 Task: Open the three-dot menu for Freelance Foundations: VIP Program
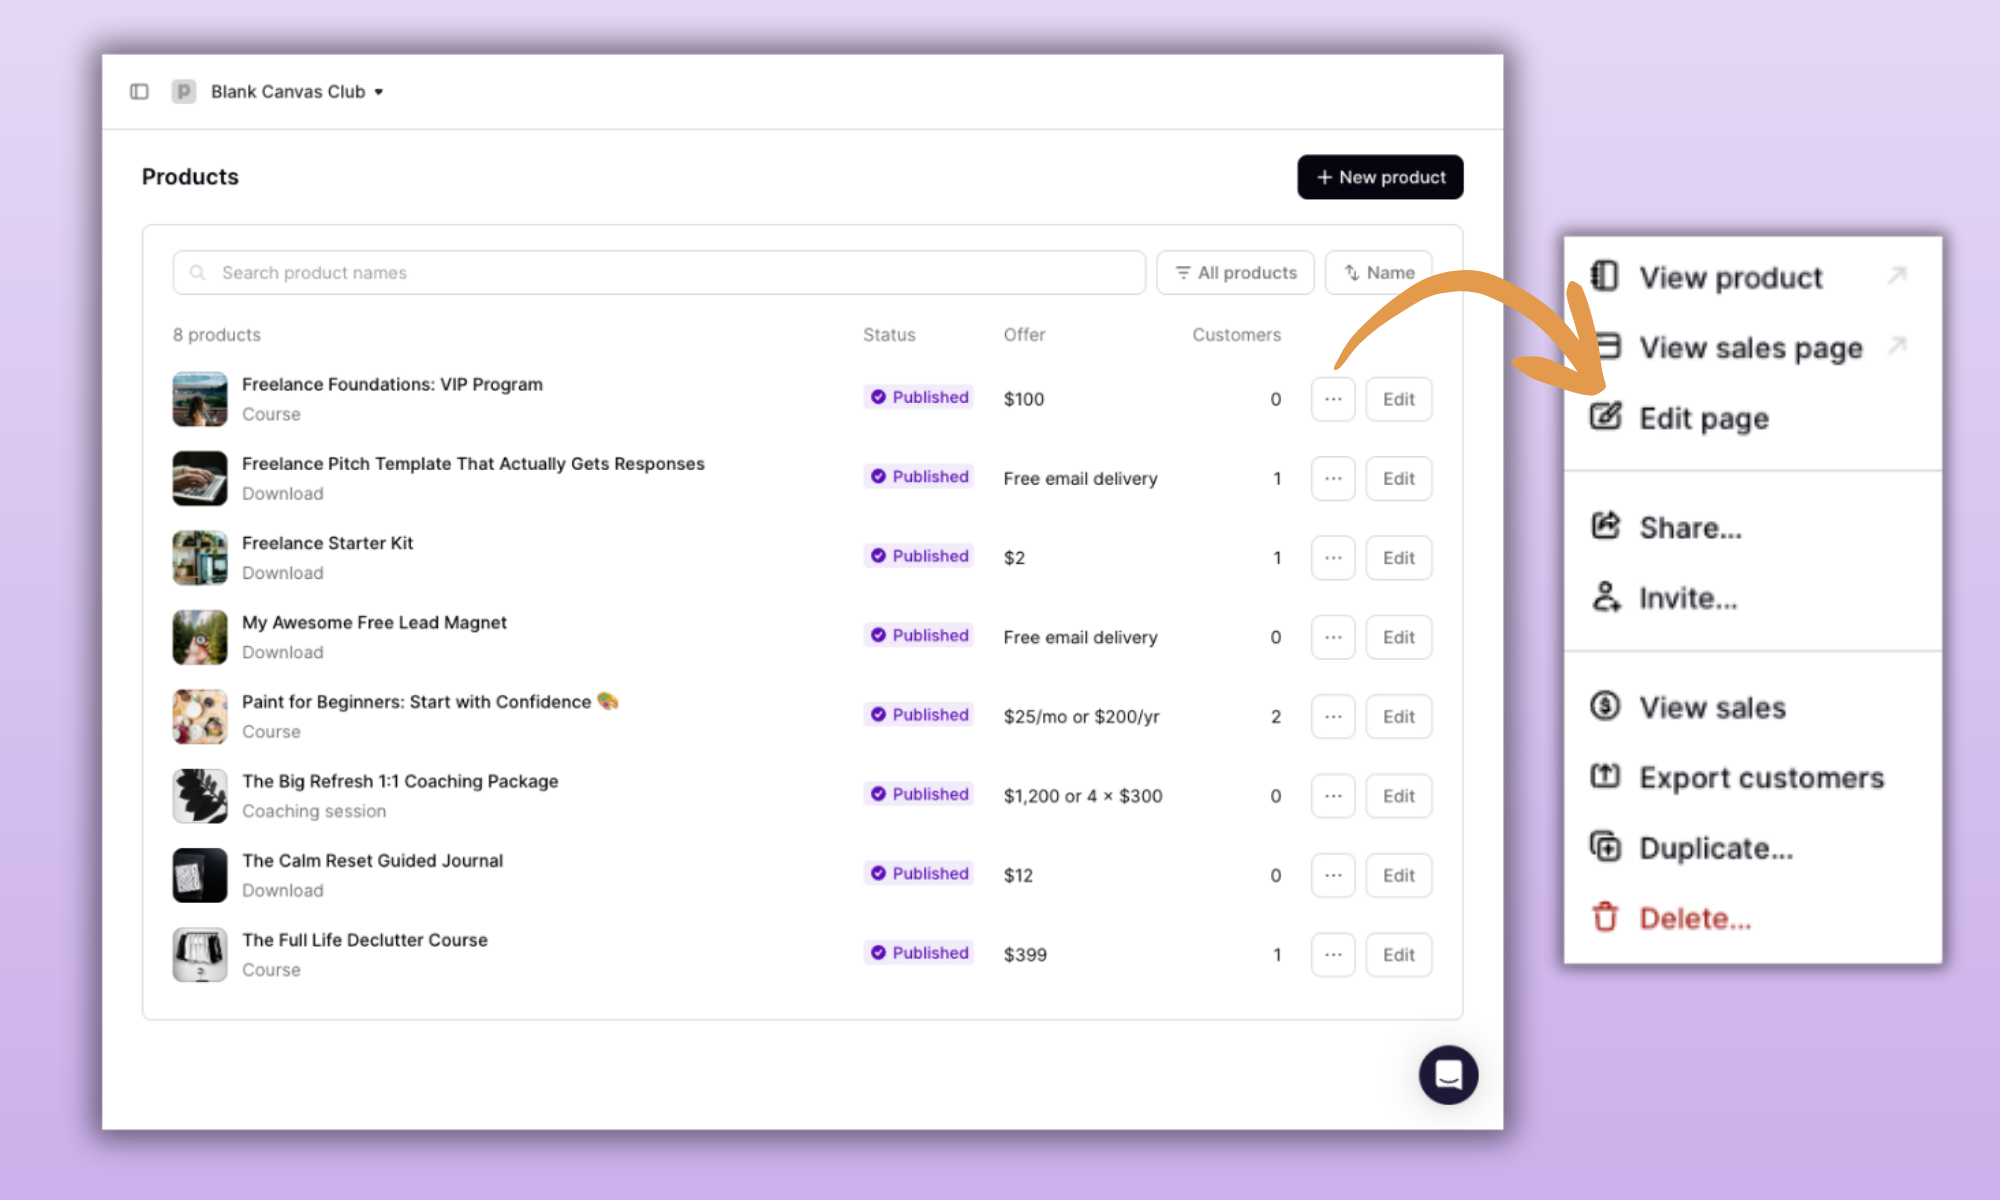(1332, 398)
